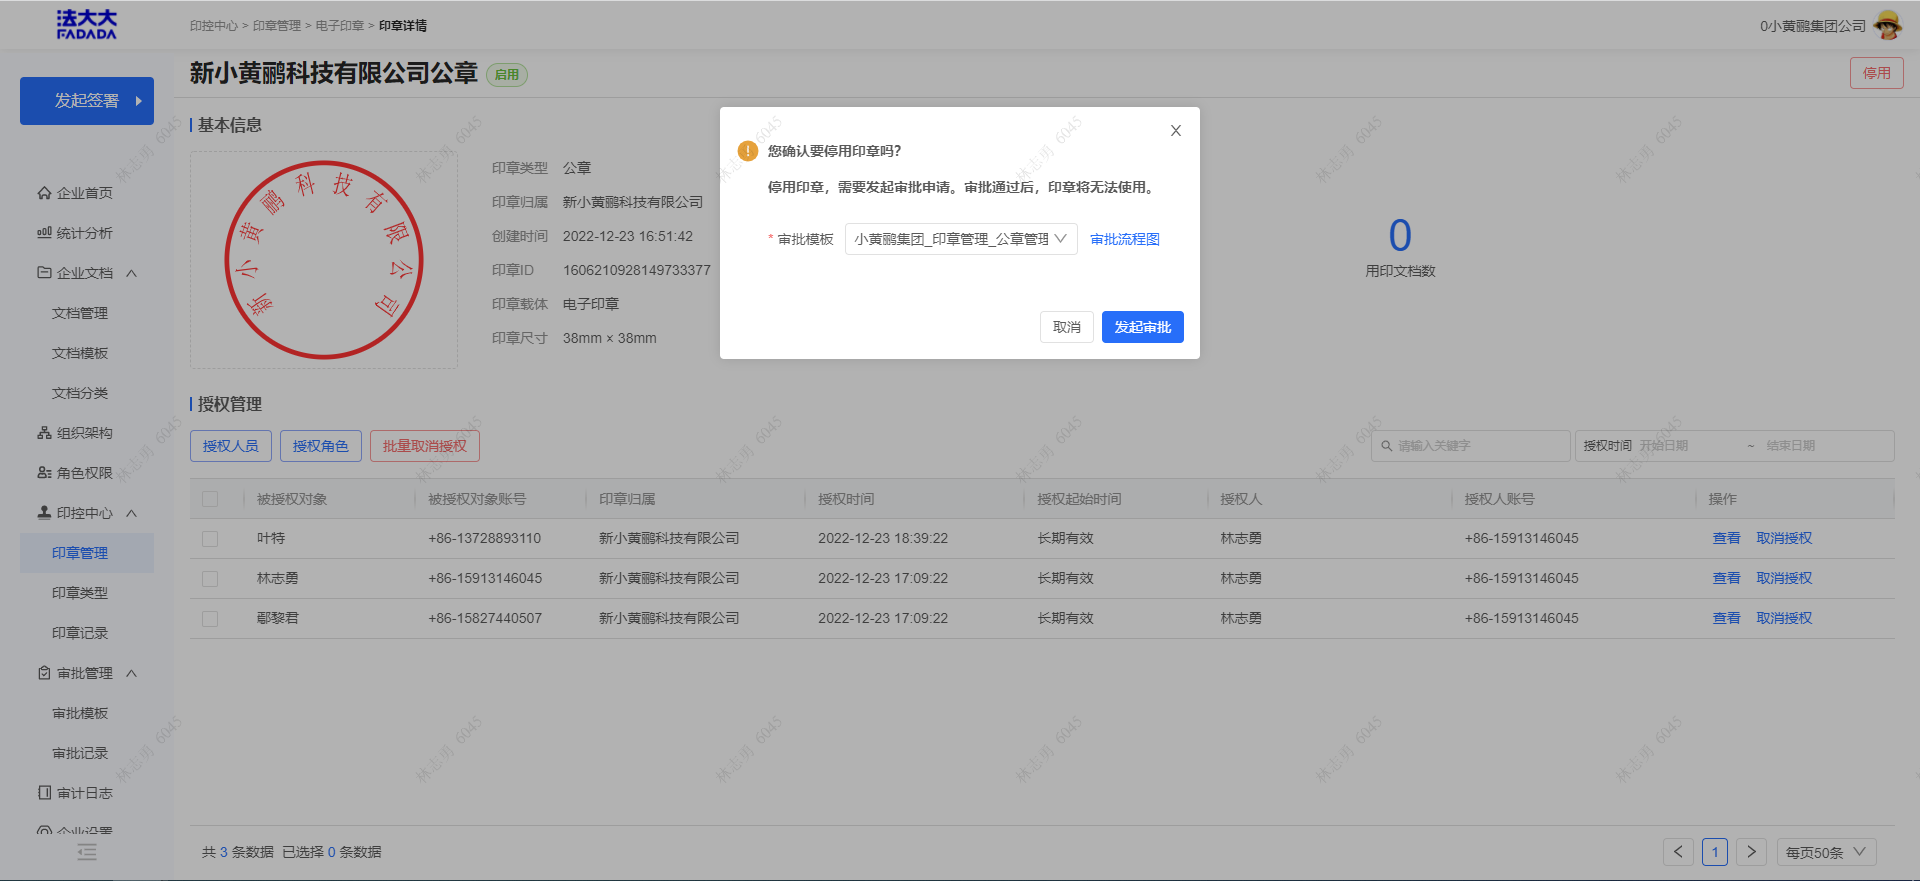
Task: Collapse the 印控中心 section chevron
Action: tap(131, 513)
